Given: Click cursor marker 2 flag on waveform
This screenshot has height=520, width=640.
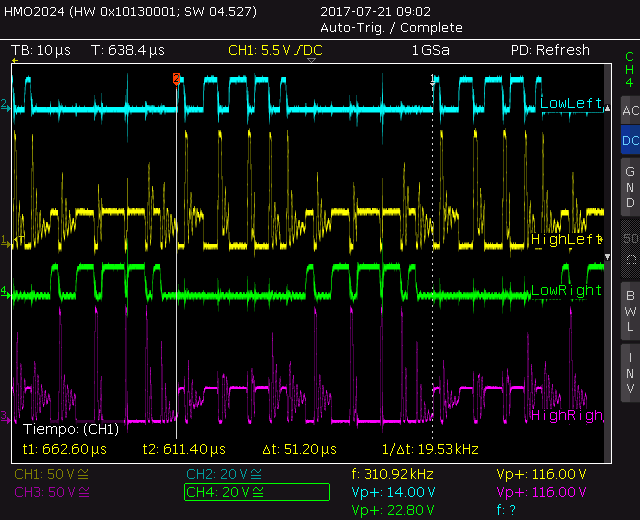Looking at the screenshot, I should 176,78.
